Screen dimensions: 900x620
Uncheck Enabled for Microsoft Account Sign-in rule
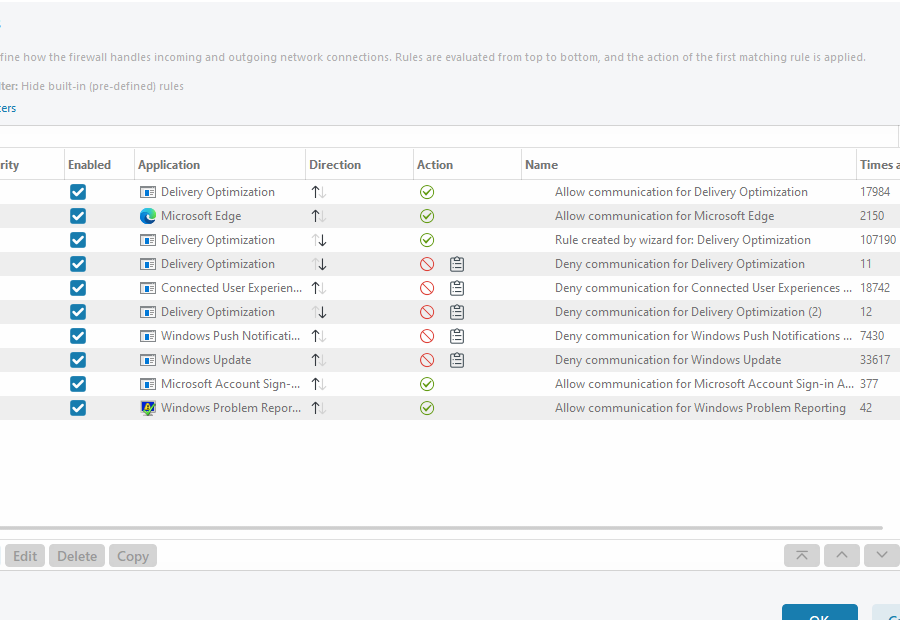(x=78, y=384)
